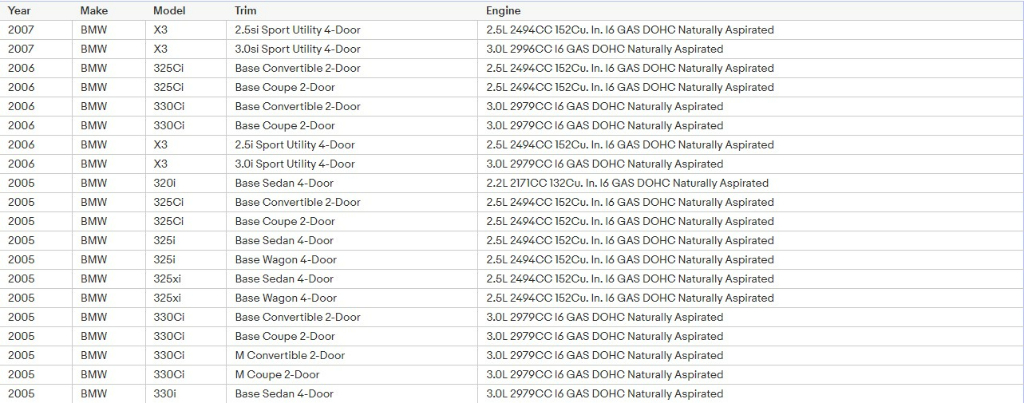Image resolution: width=1024 pixels, height=403 pixels.
Task: Click the 325i model in the Base Sedan row
Action: [x=165, y=241]
